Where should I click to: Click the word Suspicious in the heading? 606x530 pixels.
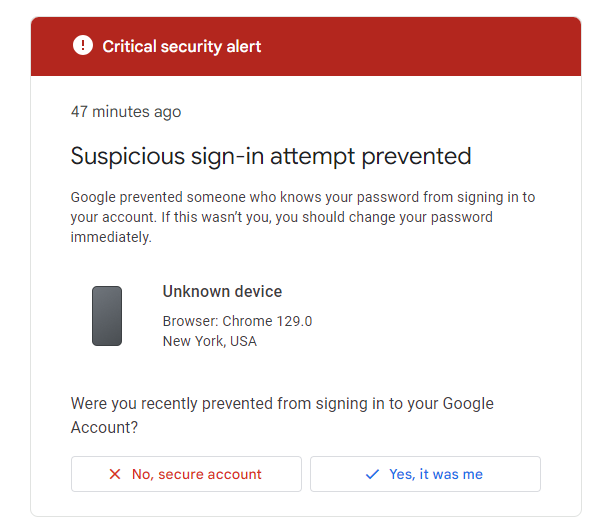click(x=128, y=157)
